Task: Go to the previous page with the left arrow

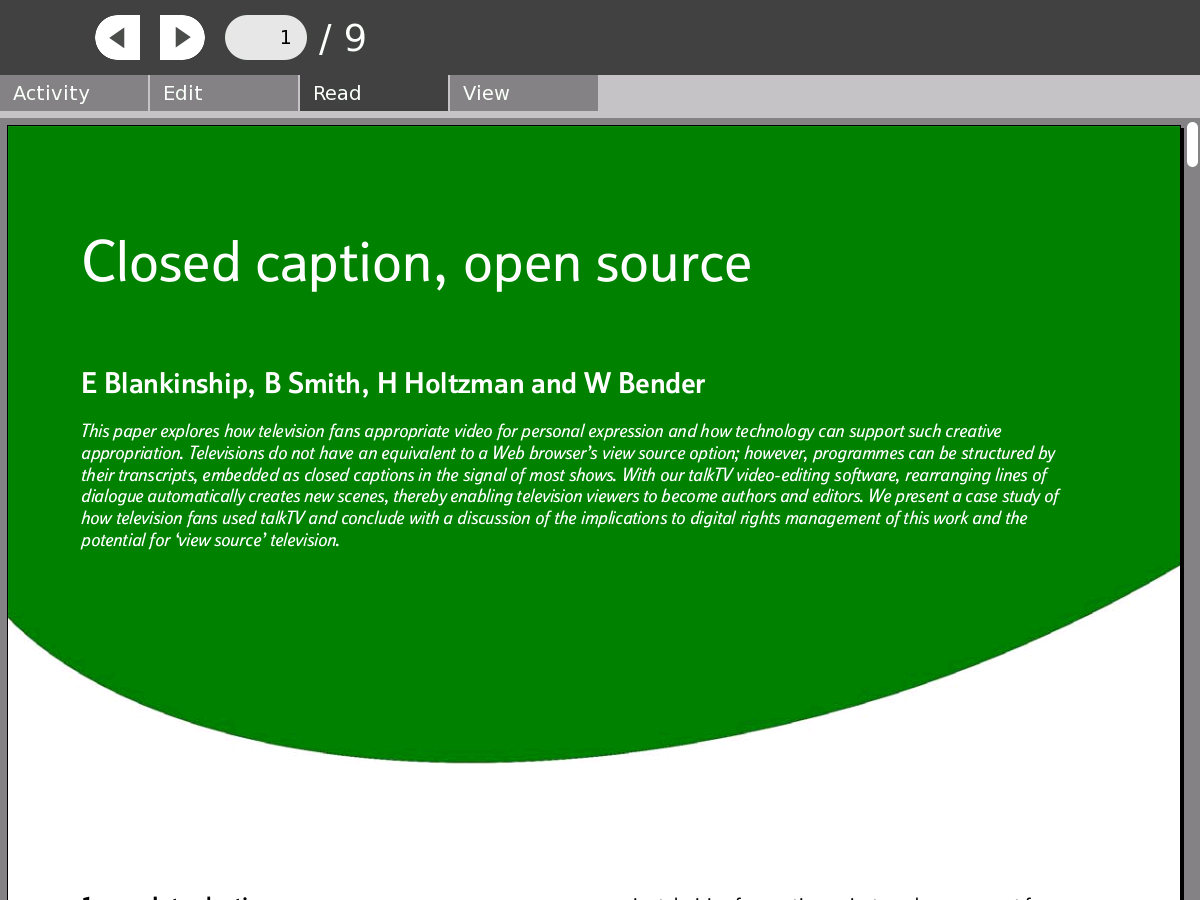Action: click(x=117, y=38)
